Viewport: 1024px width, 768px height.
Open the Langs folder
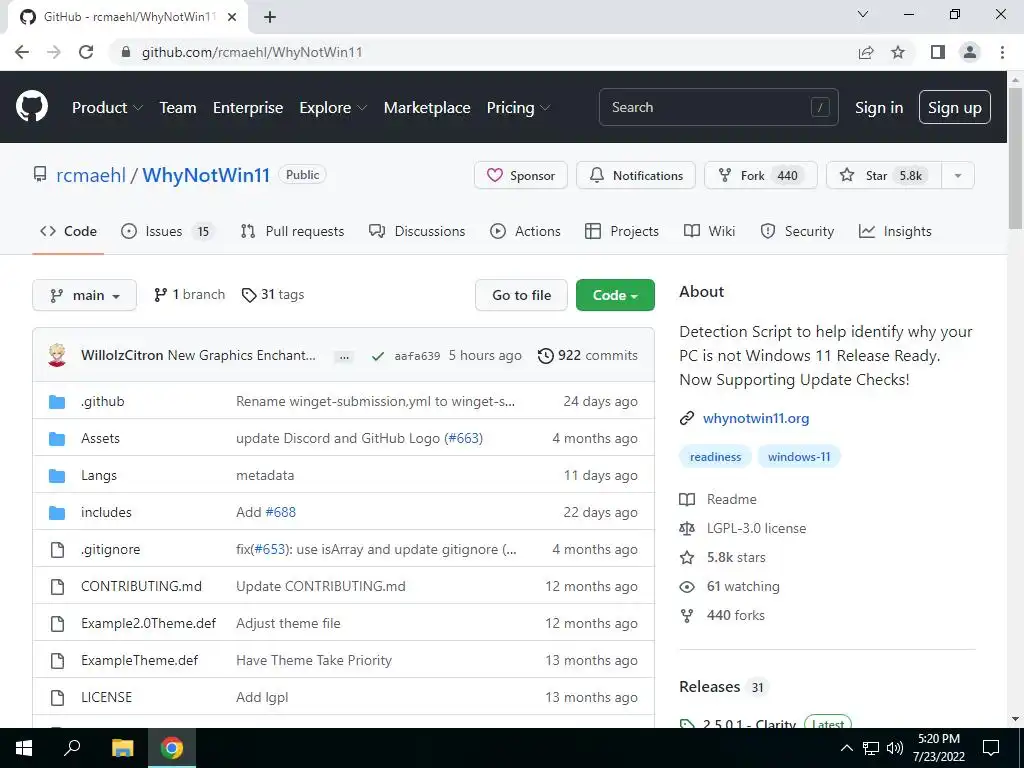[x=99, y=475]
